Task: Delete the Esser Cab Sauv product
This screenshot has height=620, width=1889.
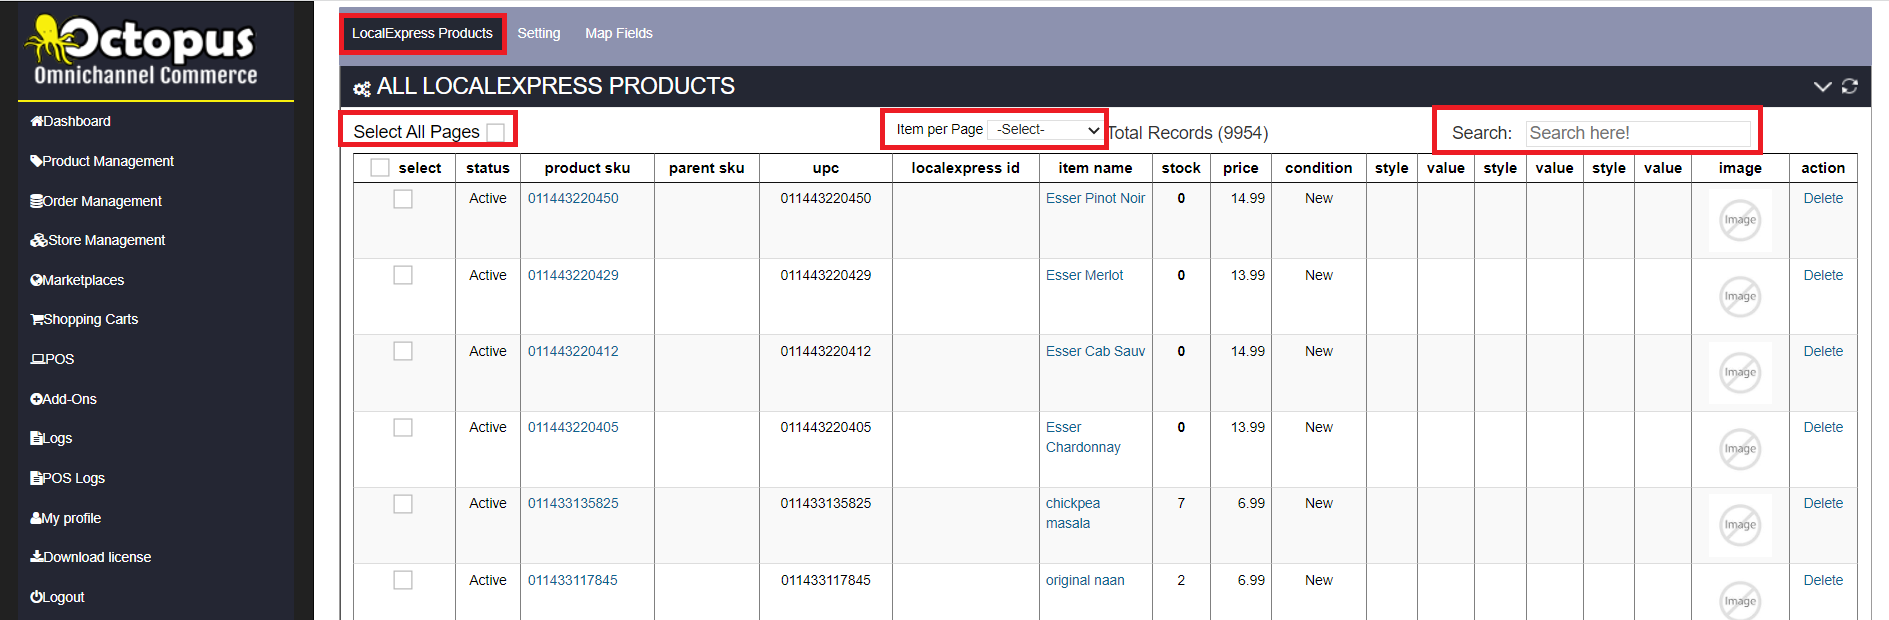Action: 1823,351
